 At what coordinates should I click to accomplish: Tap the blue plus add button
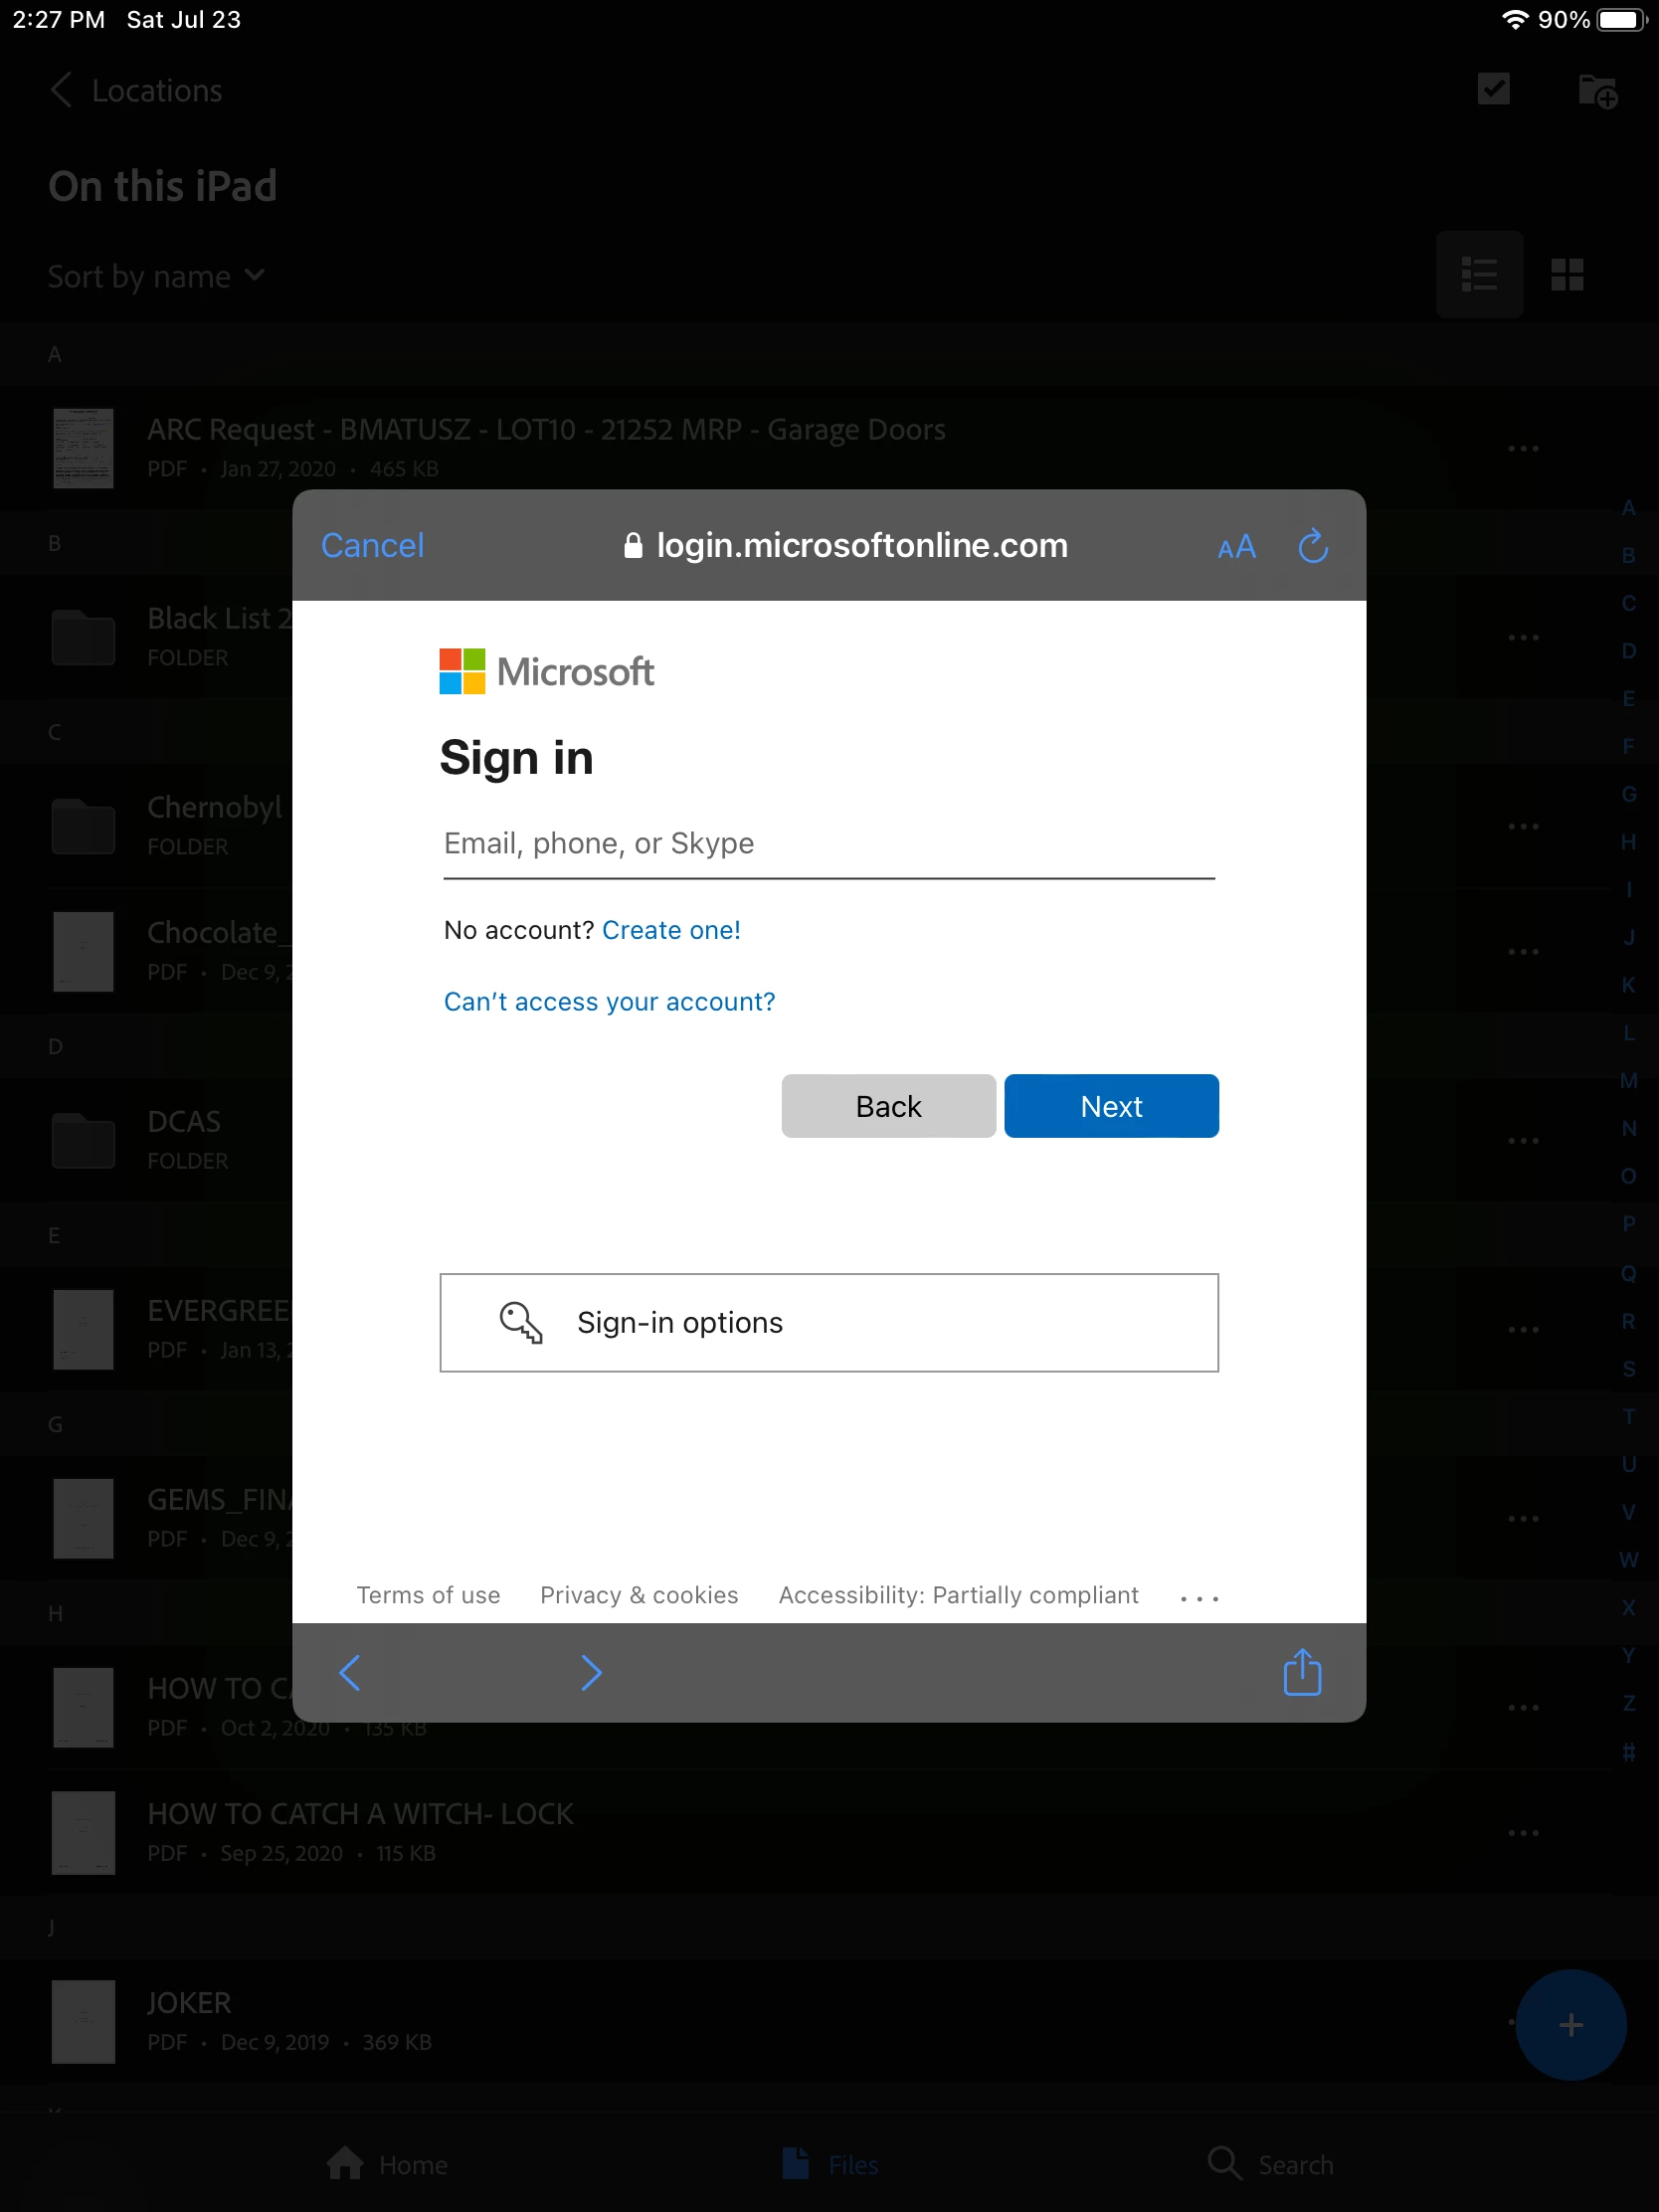(x=1570, y=2025)
